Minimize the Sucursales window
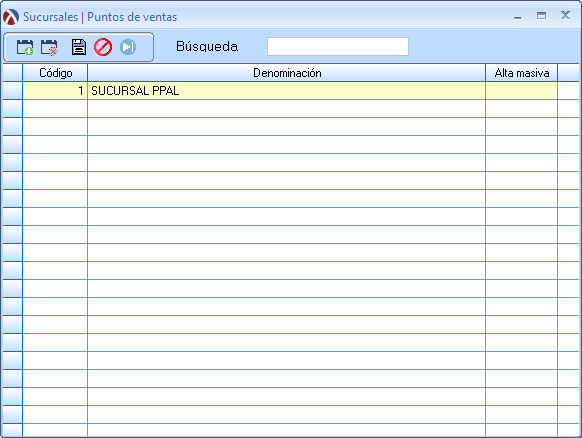The width and height of the screenshot is (582, 438). tap(517, 16)
